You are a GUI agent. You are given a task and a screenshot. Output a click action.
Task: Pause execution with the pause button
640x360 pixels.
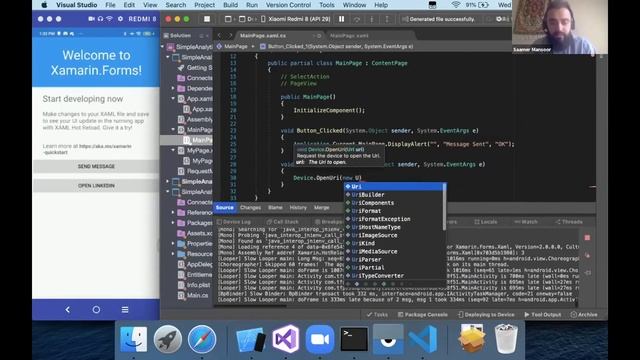tap(342, 19)
